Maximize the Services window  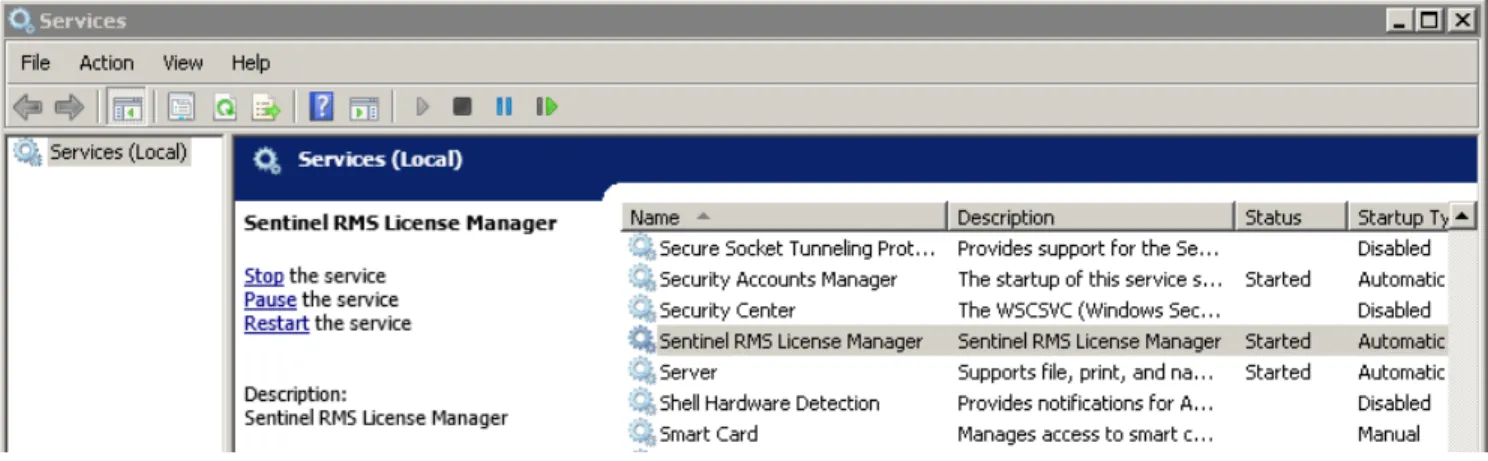(x=1429, y=19)
